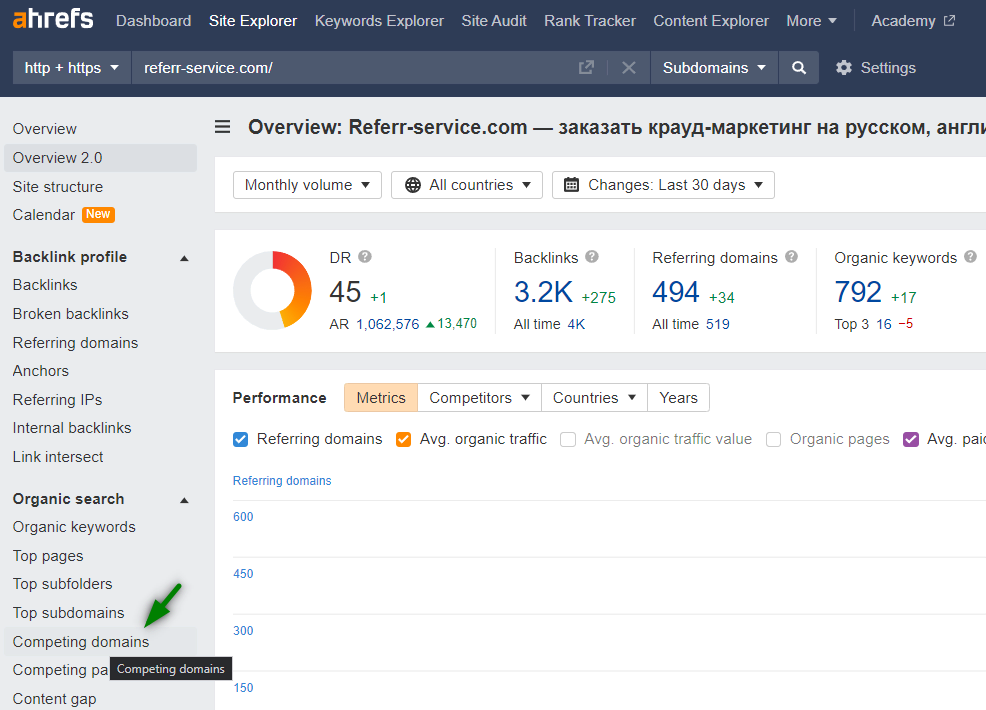Open Keywords Explorer
Screen dimensions: 986x710
(x=379, y=21)
